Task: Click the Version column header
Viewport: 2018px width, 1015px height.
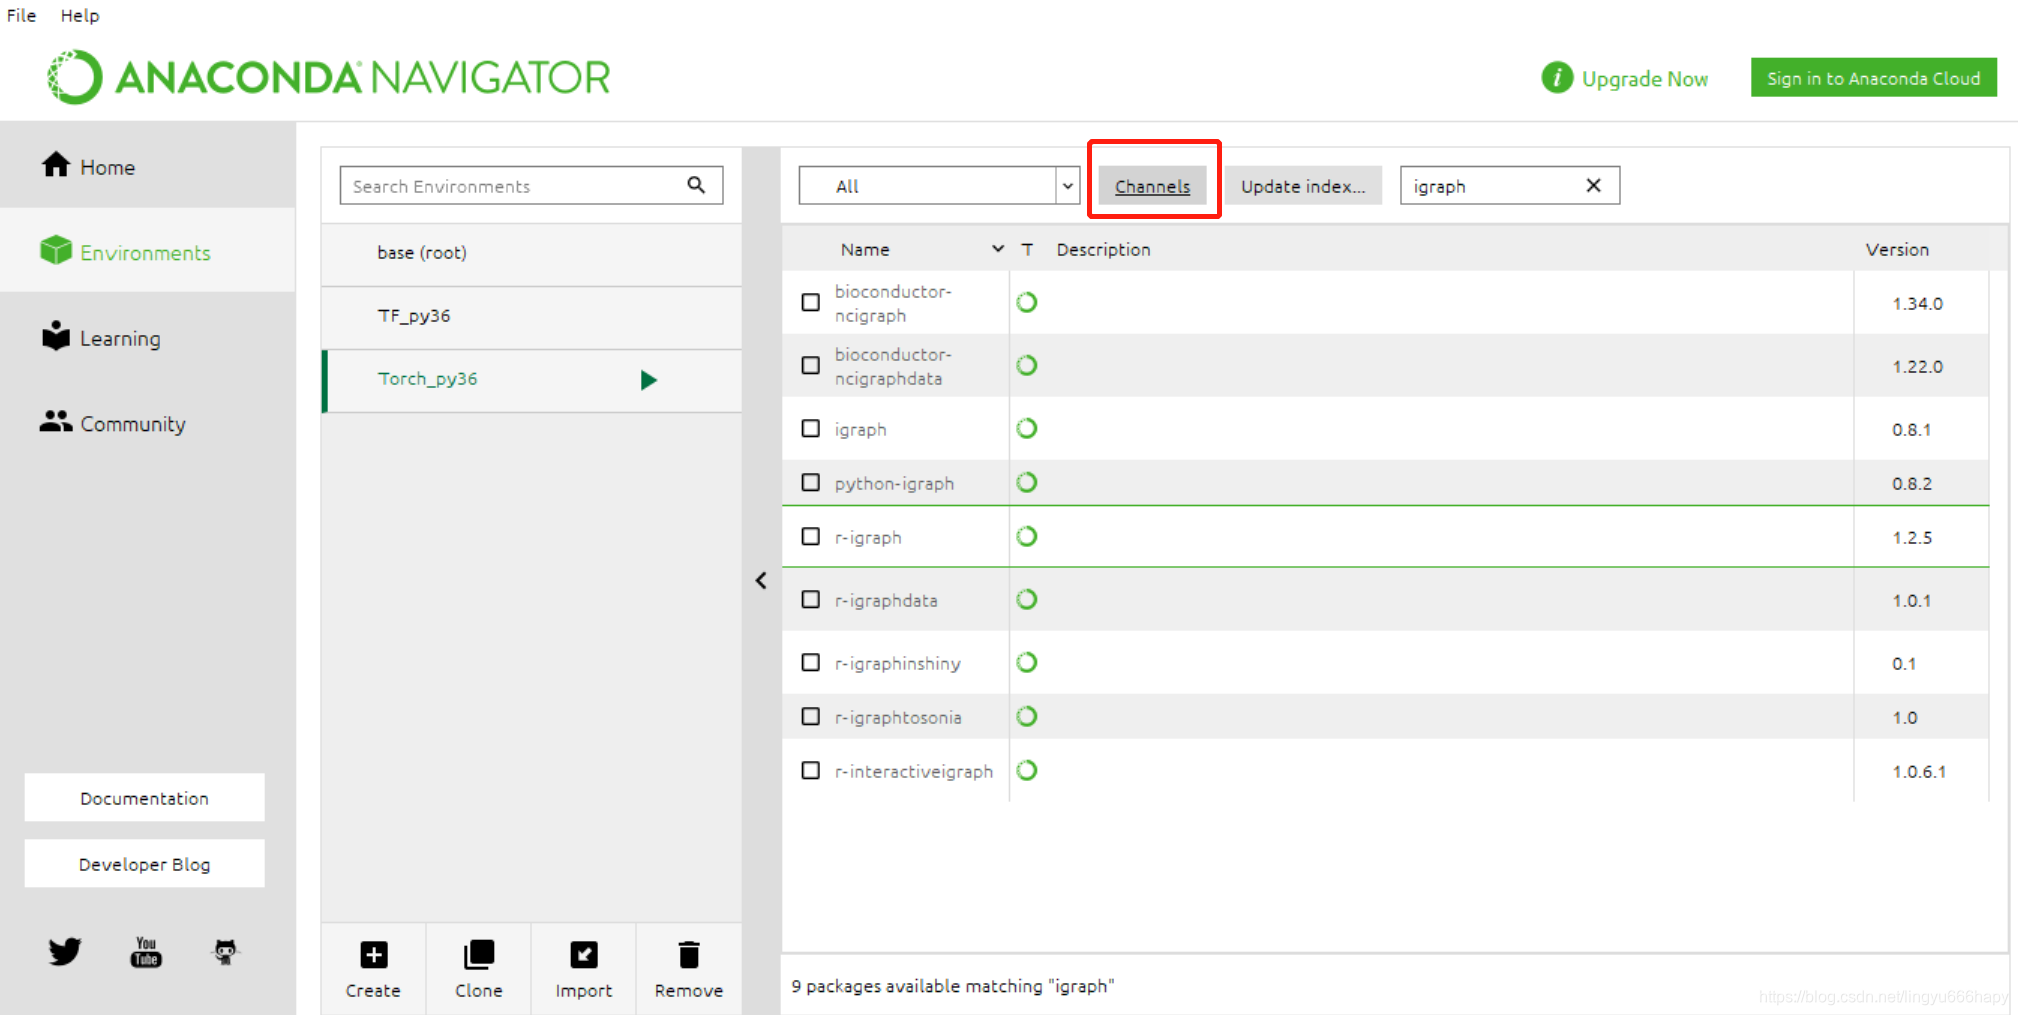Action: click(x=1897, y=250)
